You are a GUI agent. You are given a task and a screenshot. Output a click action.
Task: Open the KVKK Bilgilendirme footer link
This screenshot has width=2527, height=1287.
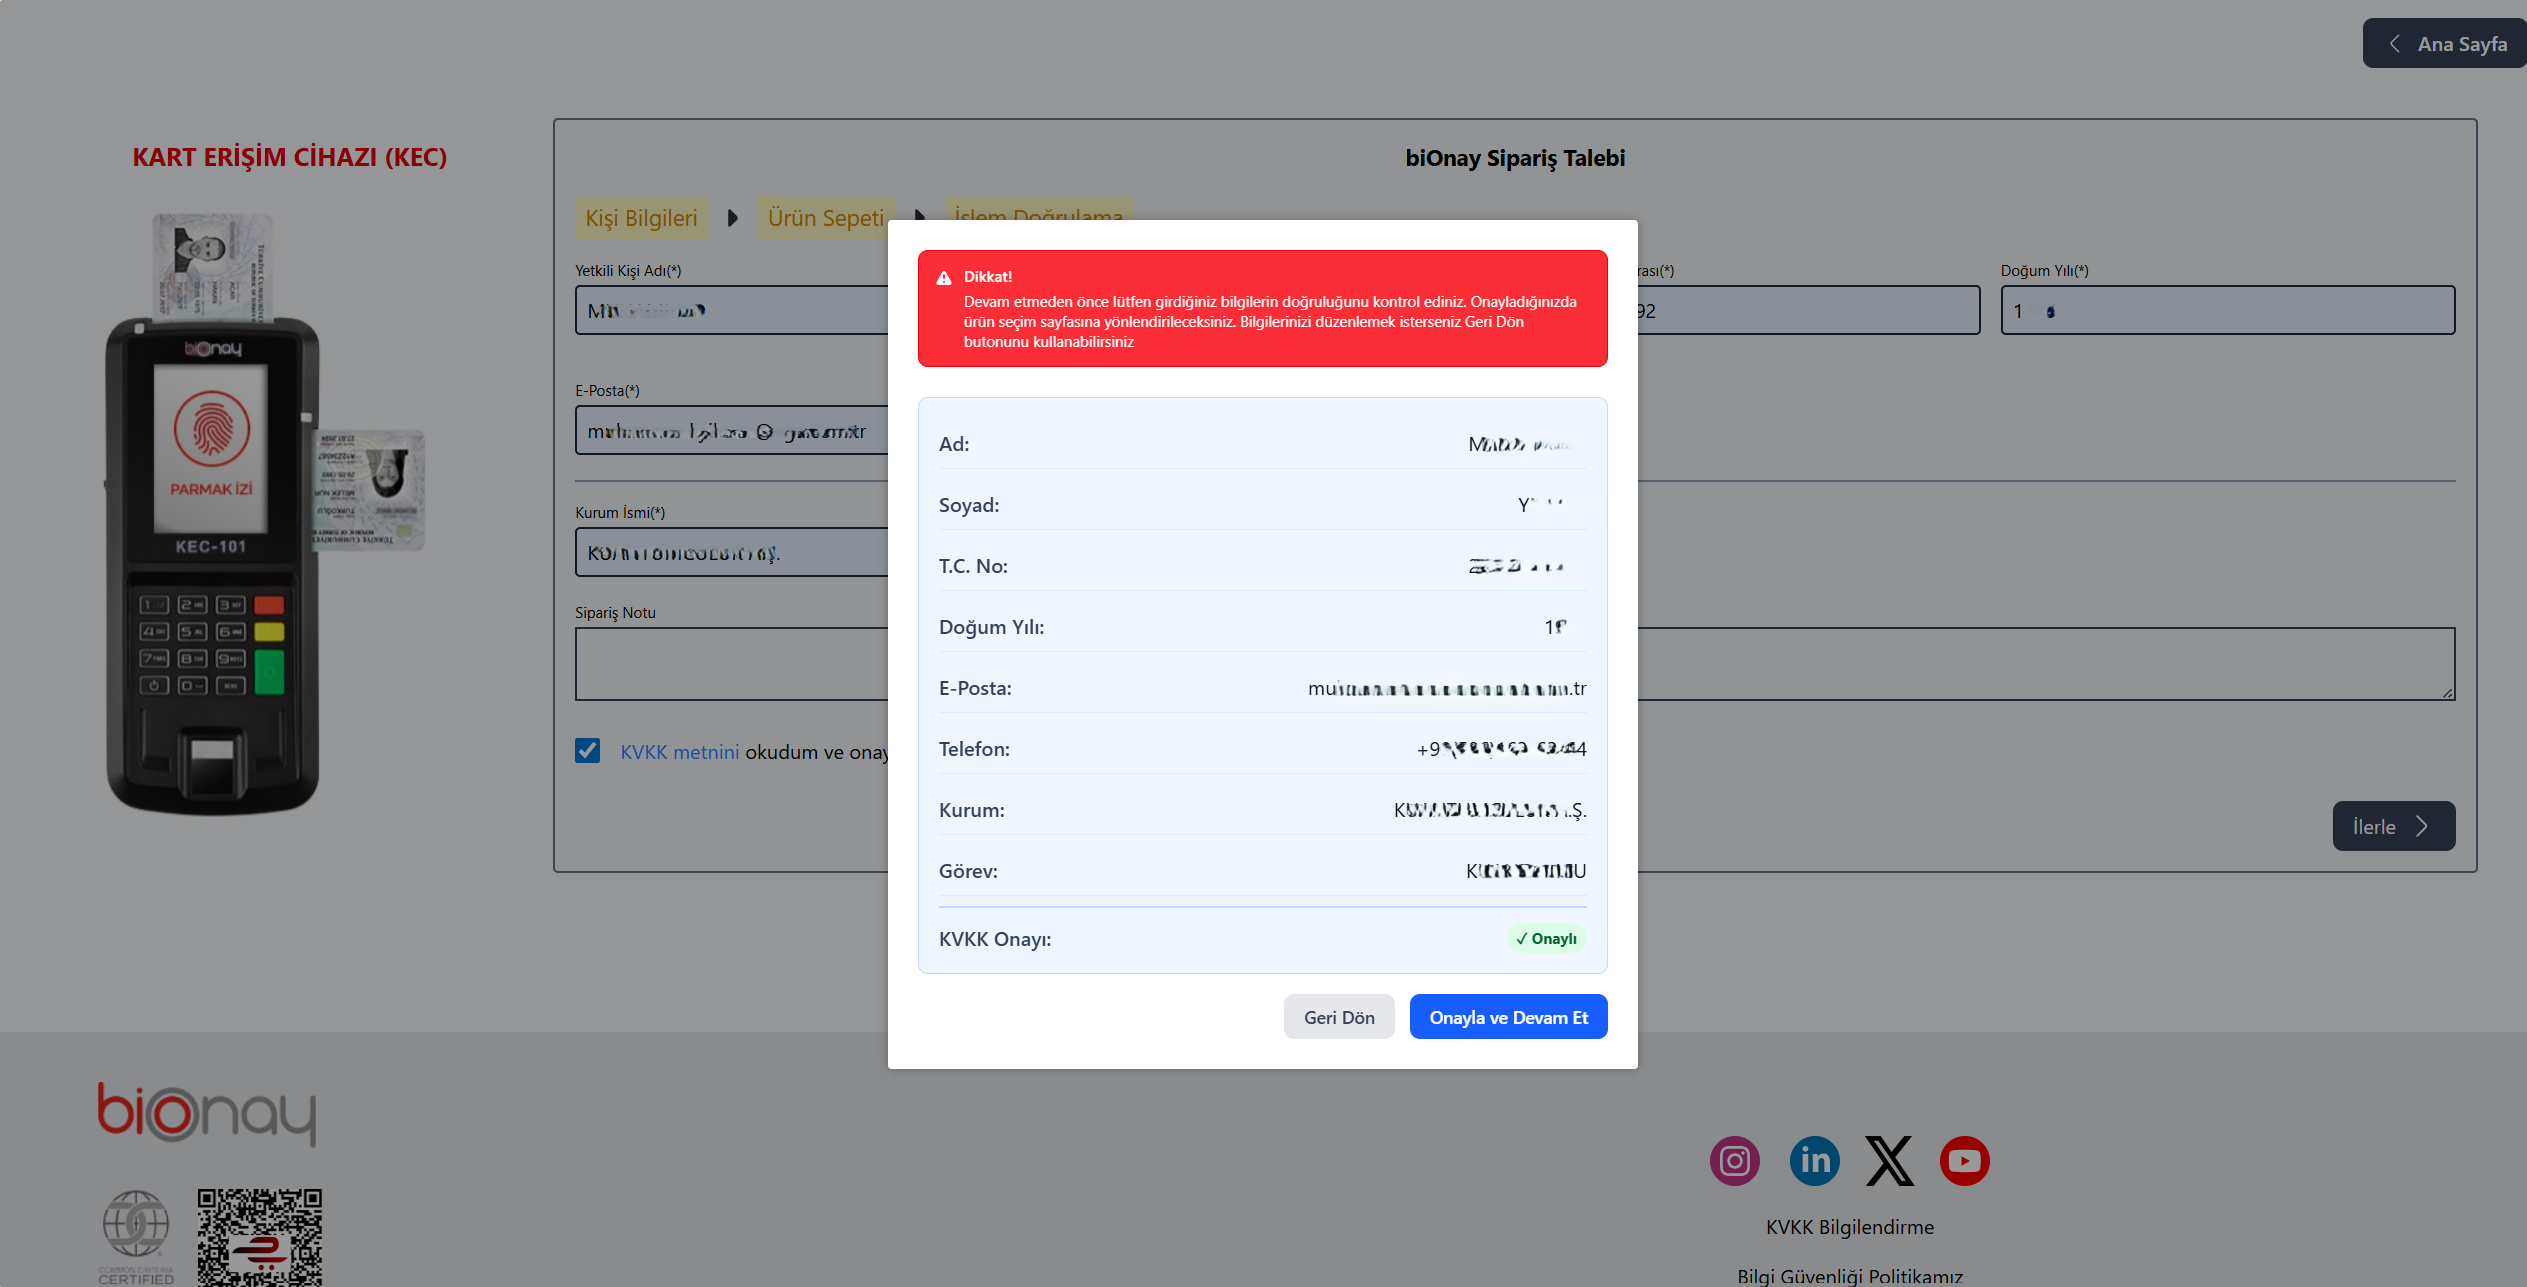(1849, 1227)
